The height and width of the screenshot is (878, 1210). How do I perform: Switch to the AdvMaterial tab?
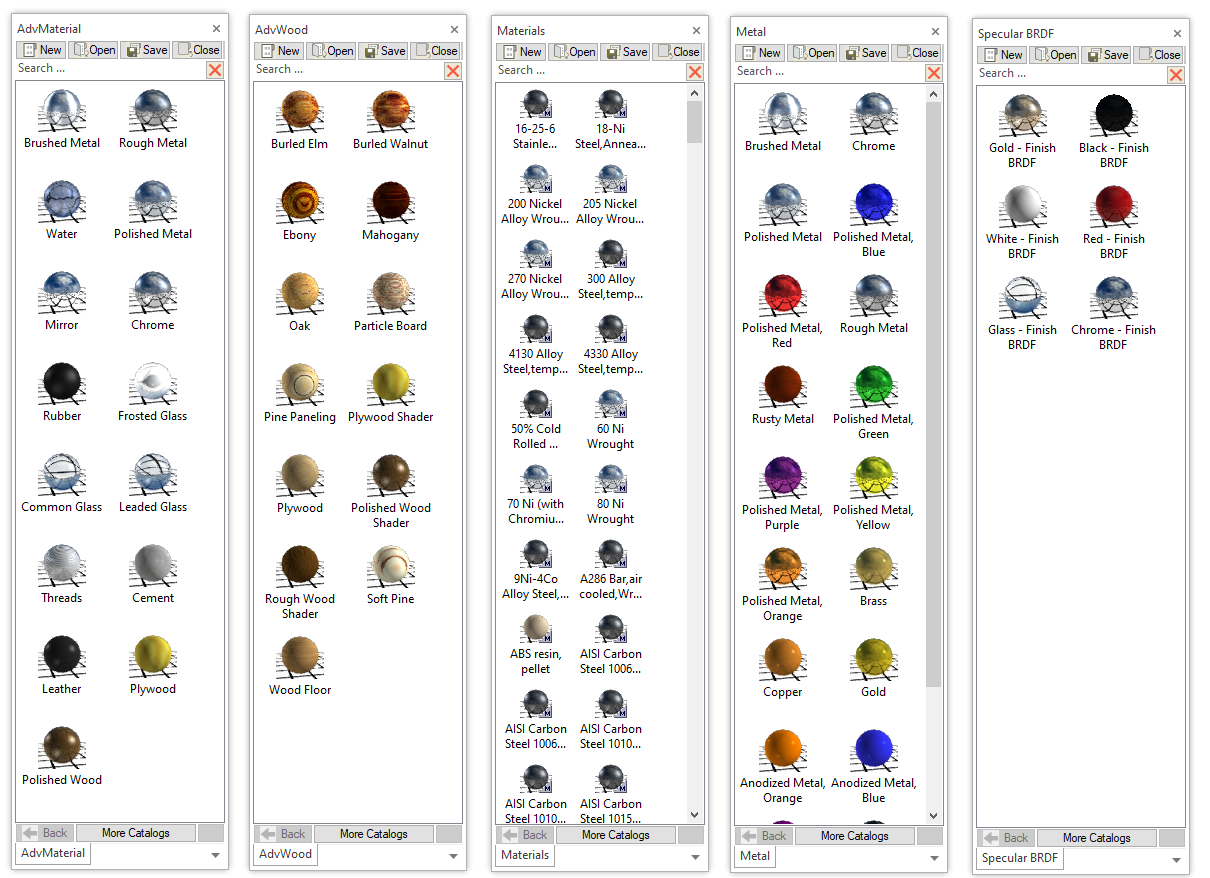click(53, 853)
